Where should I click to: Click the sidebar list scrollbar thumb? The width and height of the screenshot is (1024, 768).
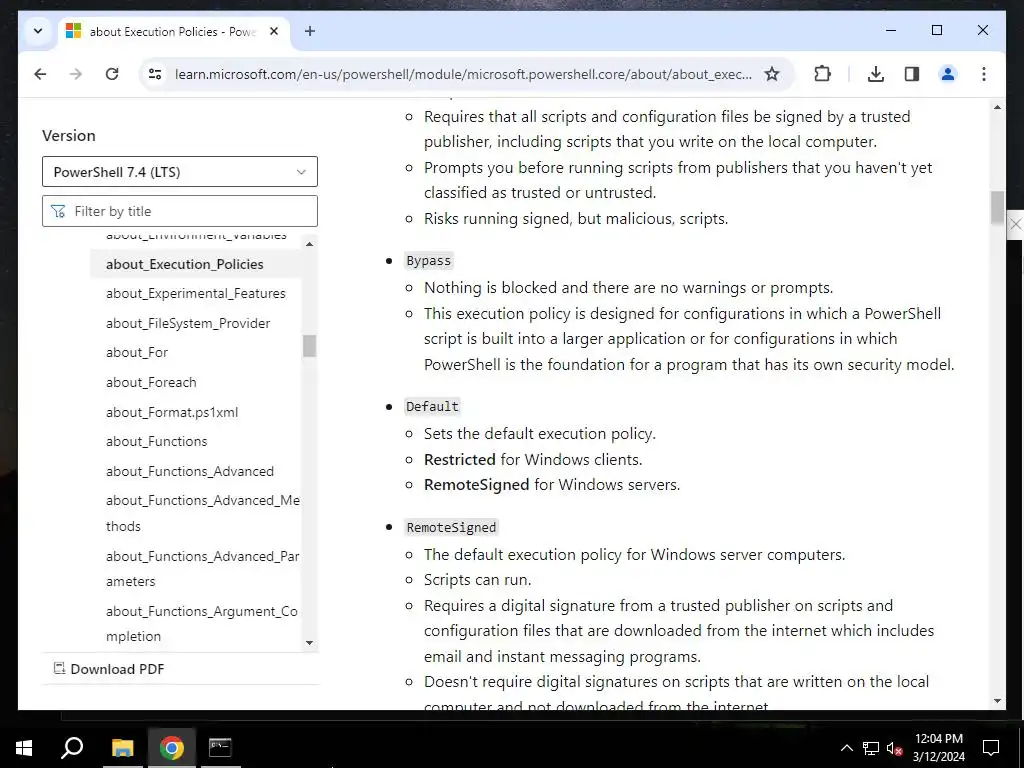[310, 346]
